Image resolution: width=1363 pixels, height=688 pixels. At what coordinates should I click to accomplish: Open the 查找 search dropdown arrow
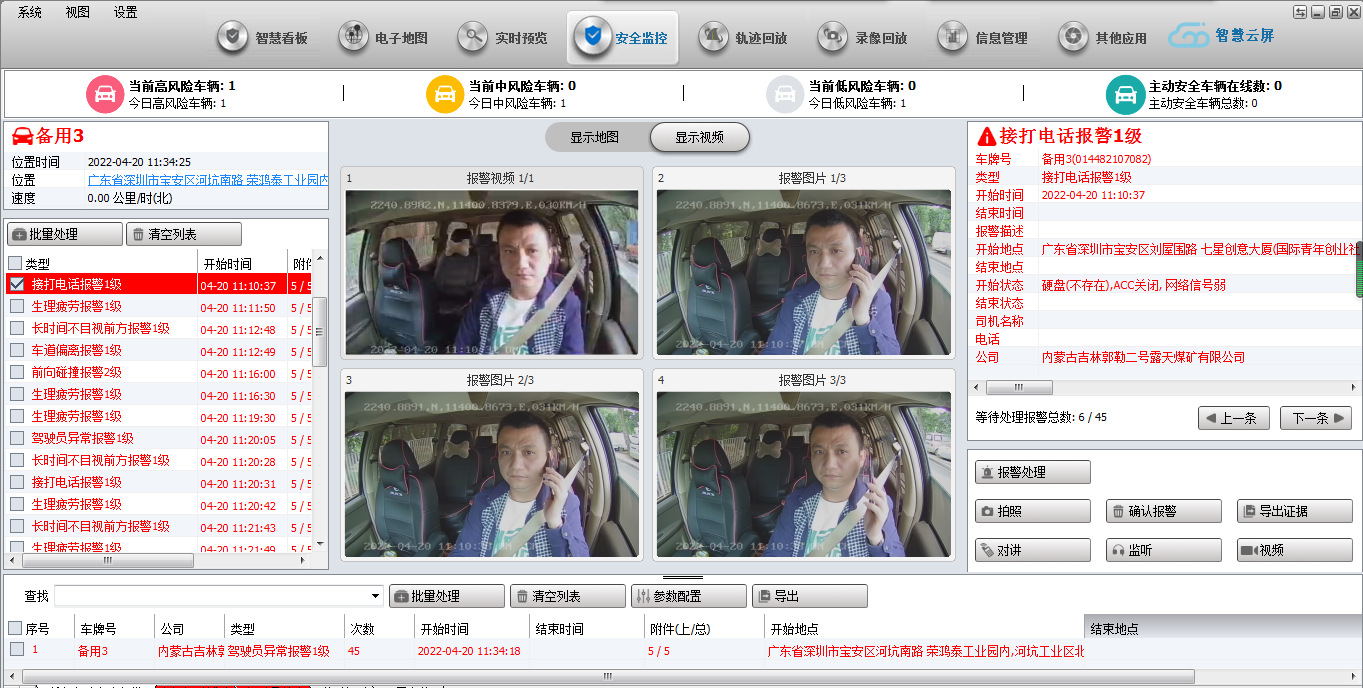[376, 596]
